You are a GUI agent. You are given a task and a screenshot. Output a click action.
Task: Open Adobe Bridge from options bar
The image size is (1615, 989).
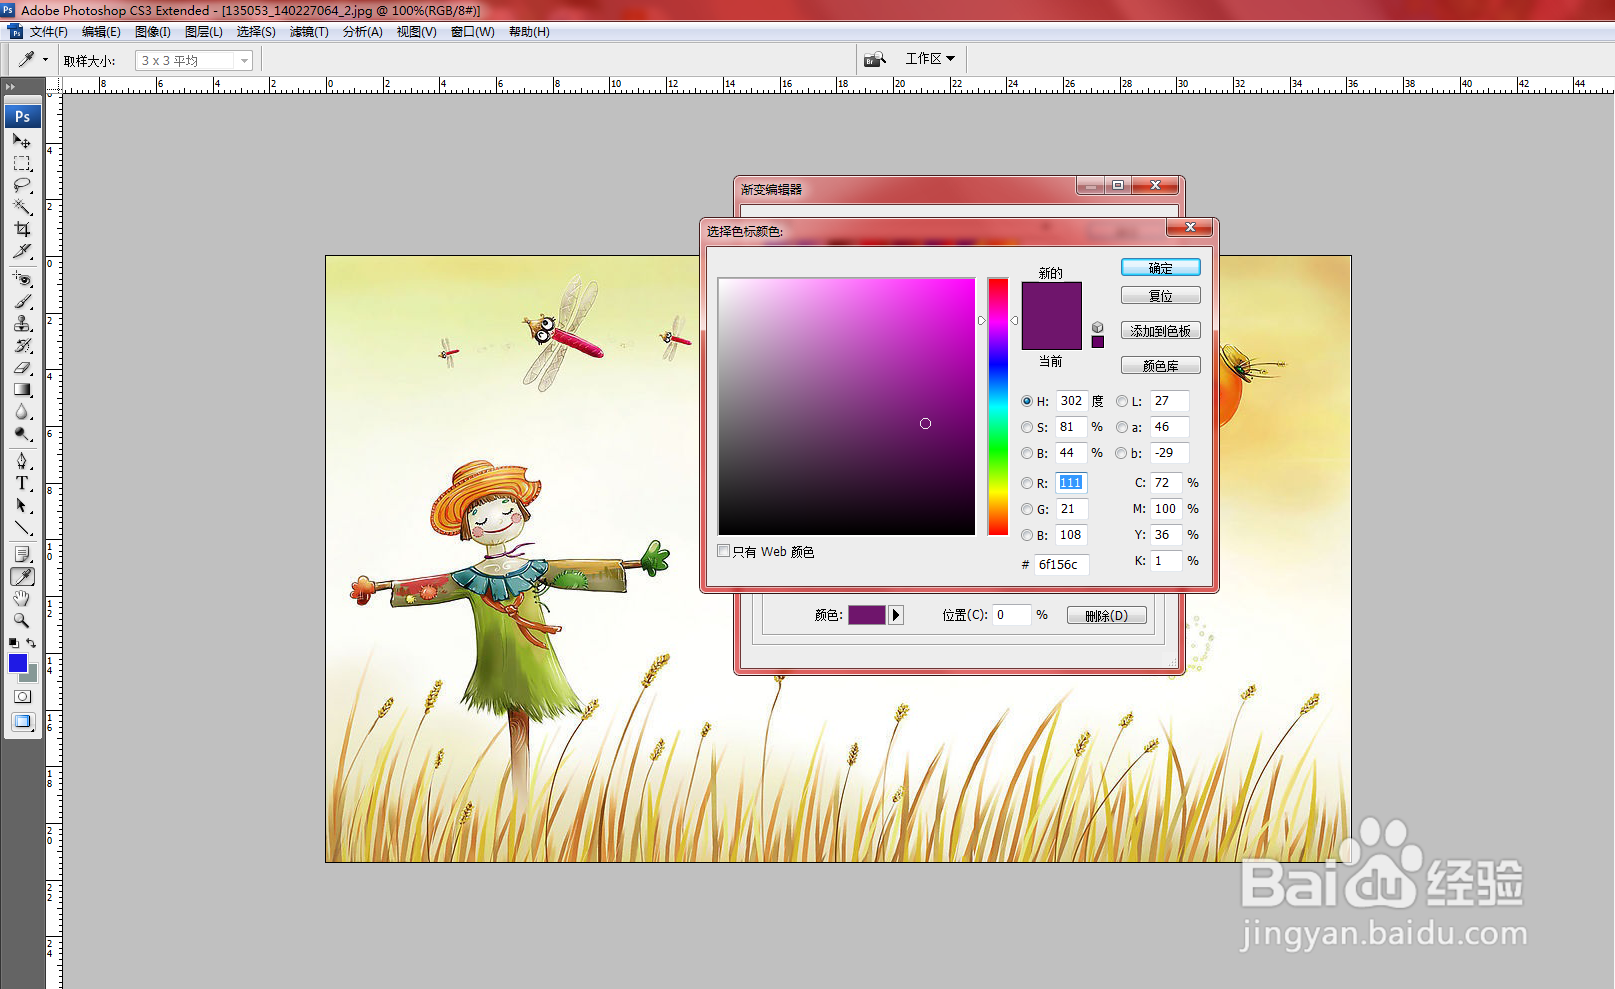(x=875, y=59)
